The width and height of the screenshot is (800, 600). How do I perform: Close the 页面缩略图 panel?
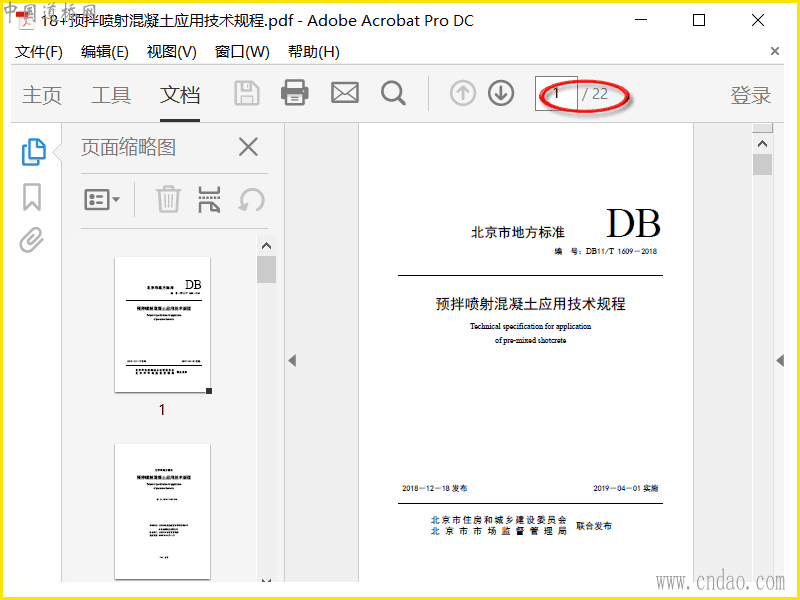pos(248,147)
